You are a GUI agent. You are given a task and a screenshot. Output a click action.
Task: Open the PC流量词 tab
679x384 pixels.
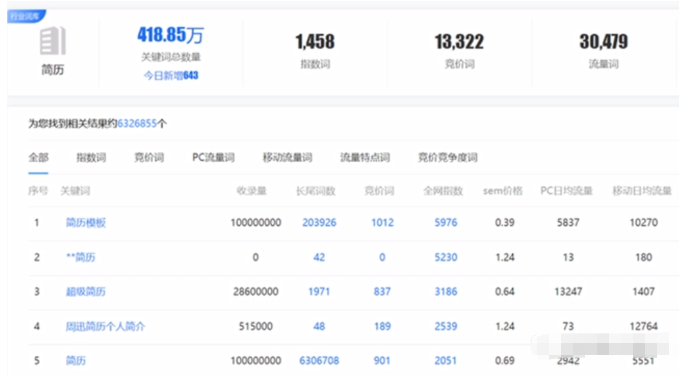coord(213,158)
